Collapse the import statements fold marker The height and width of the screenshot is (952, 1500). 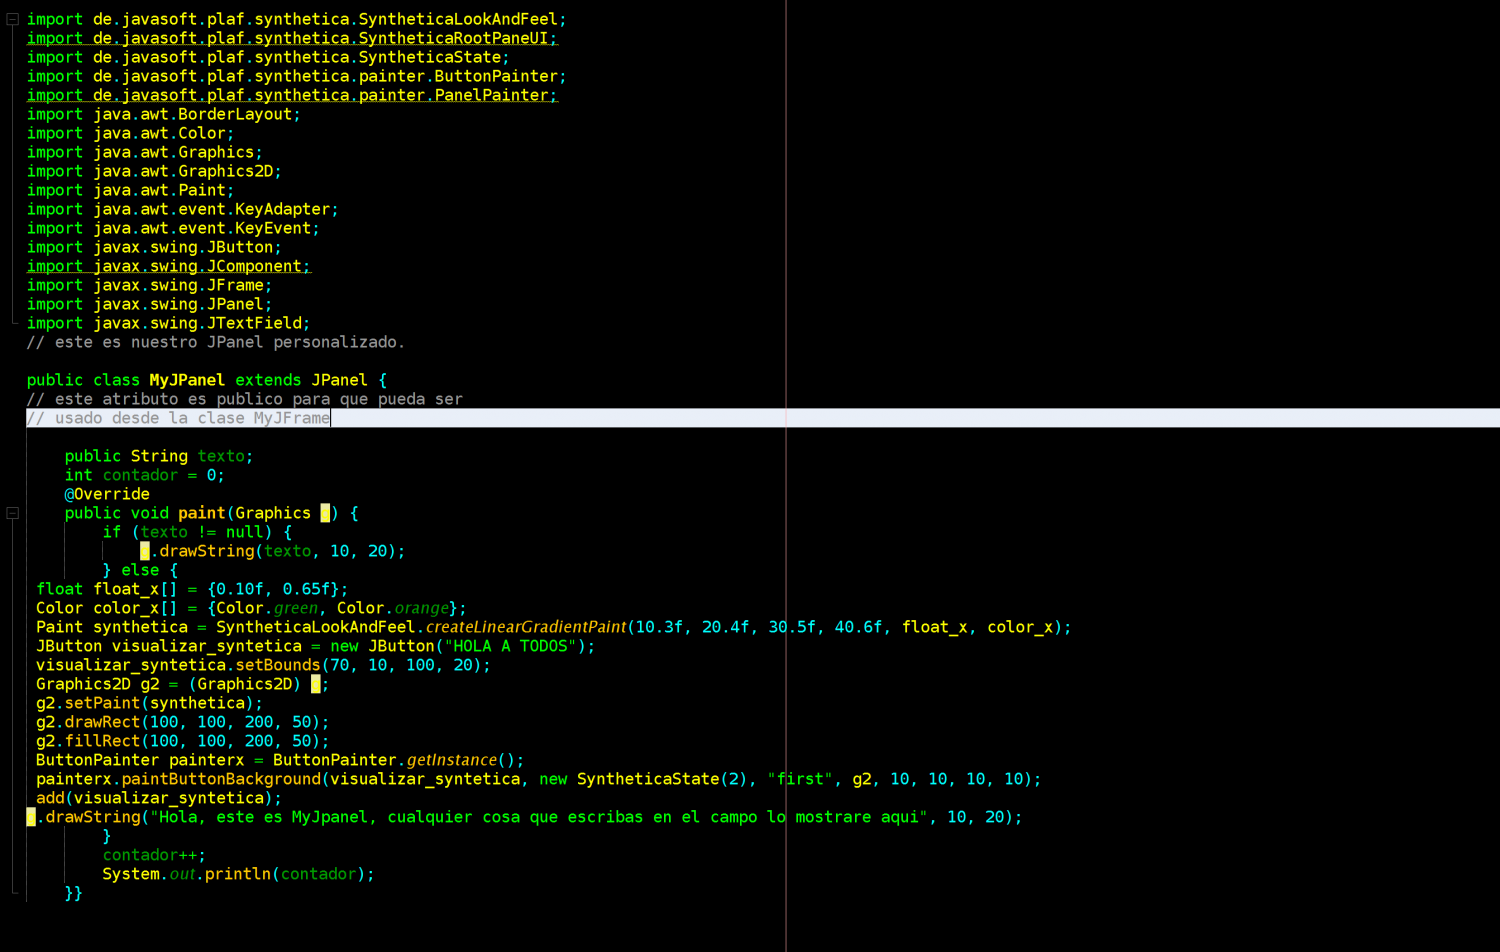click(x=13, y=19)
